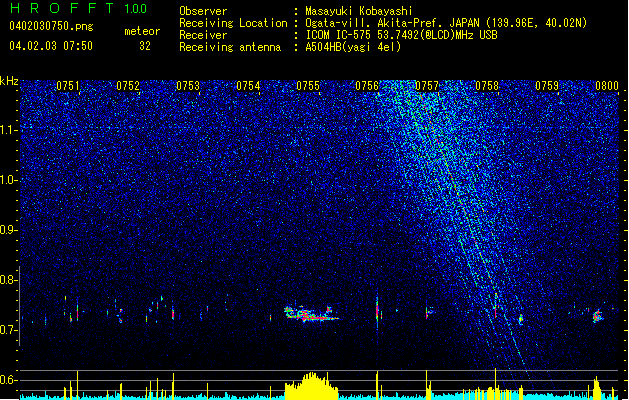Click the kHz axis unit label

[x=9, y=81]
